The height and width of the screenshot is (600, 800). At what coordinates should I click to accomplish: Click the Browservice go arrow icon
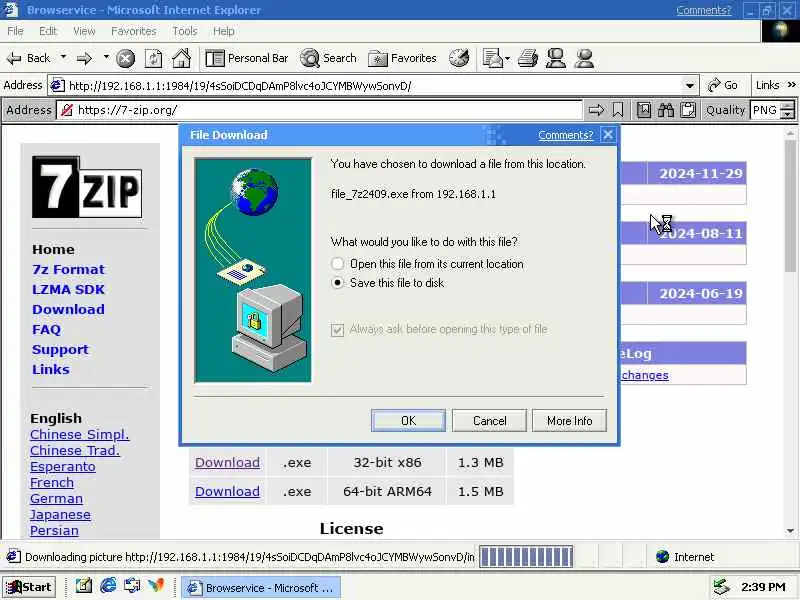[x=596, y=110]
